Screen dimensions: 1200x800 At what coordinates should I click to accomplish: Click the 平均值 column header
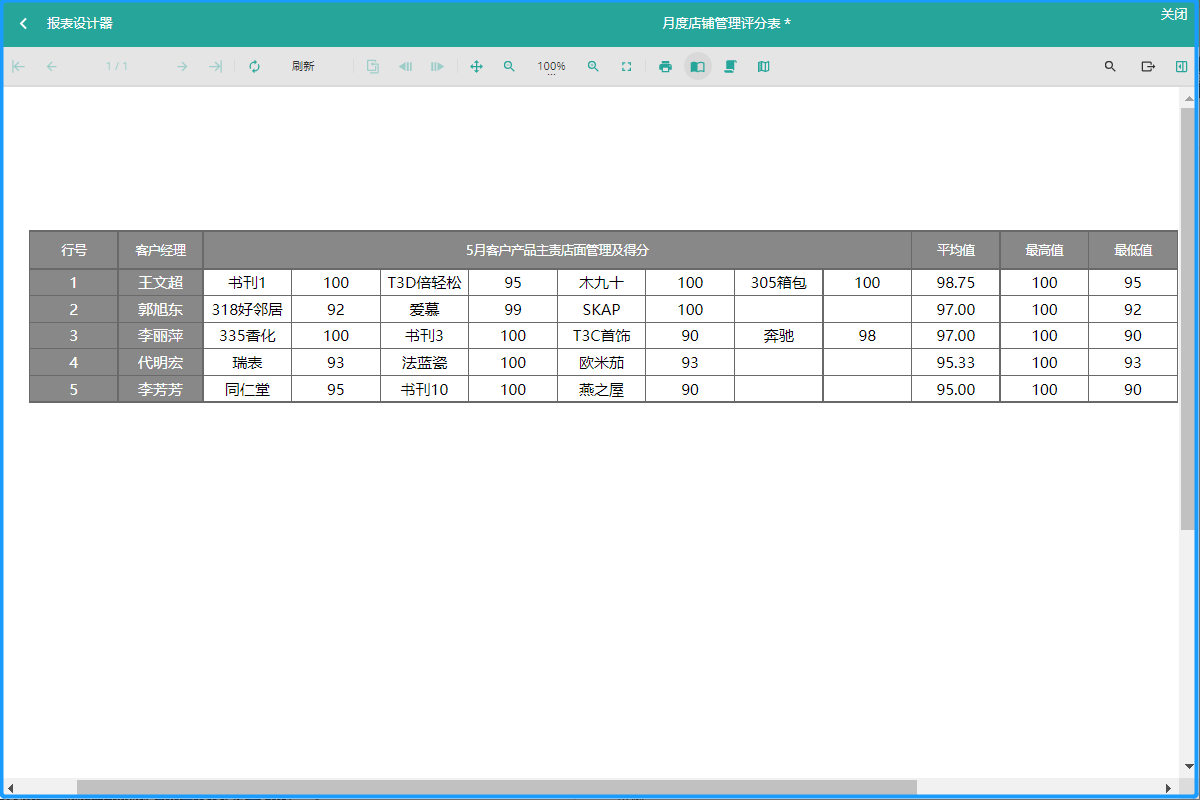click(955, 250)
